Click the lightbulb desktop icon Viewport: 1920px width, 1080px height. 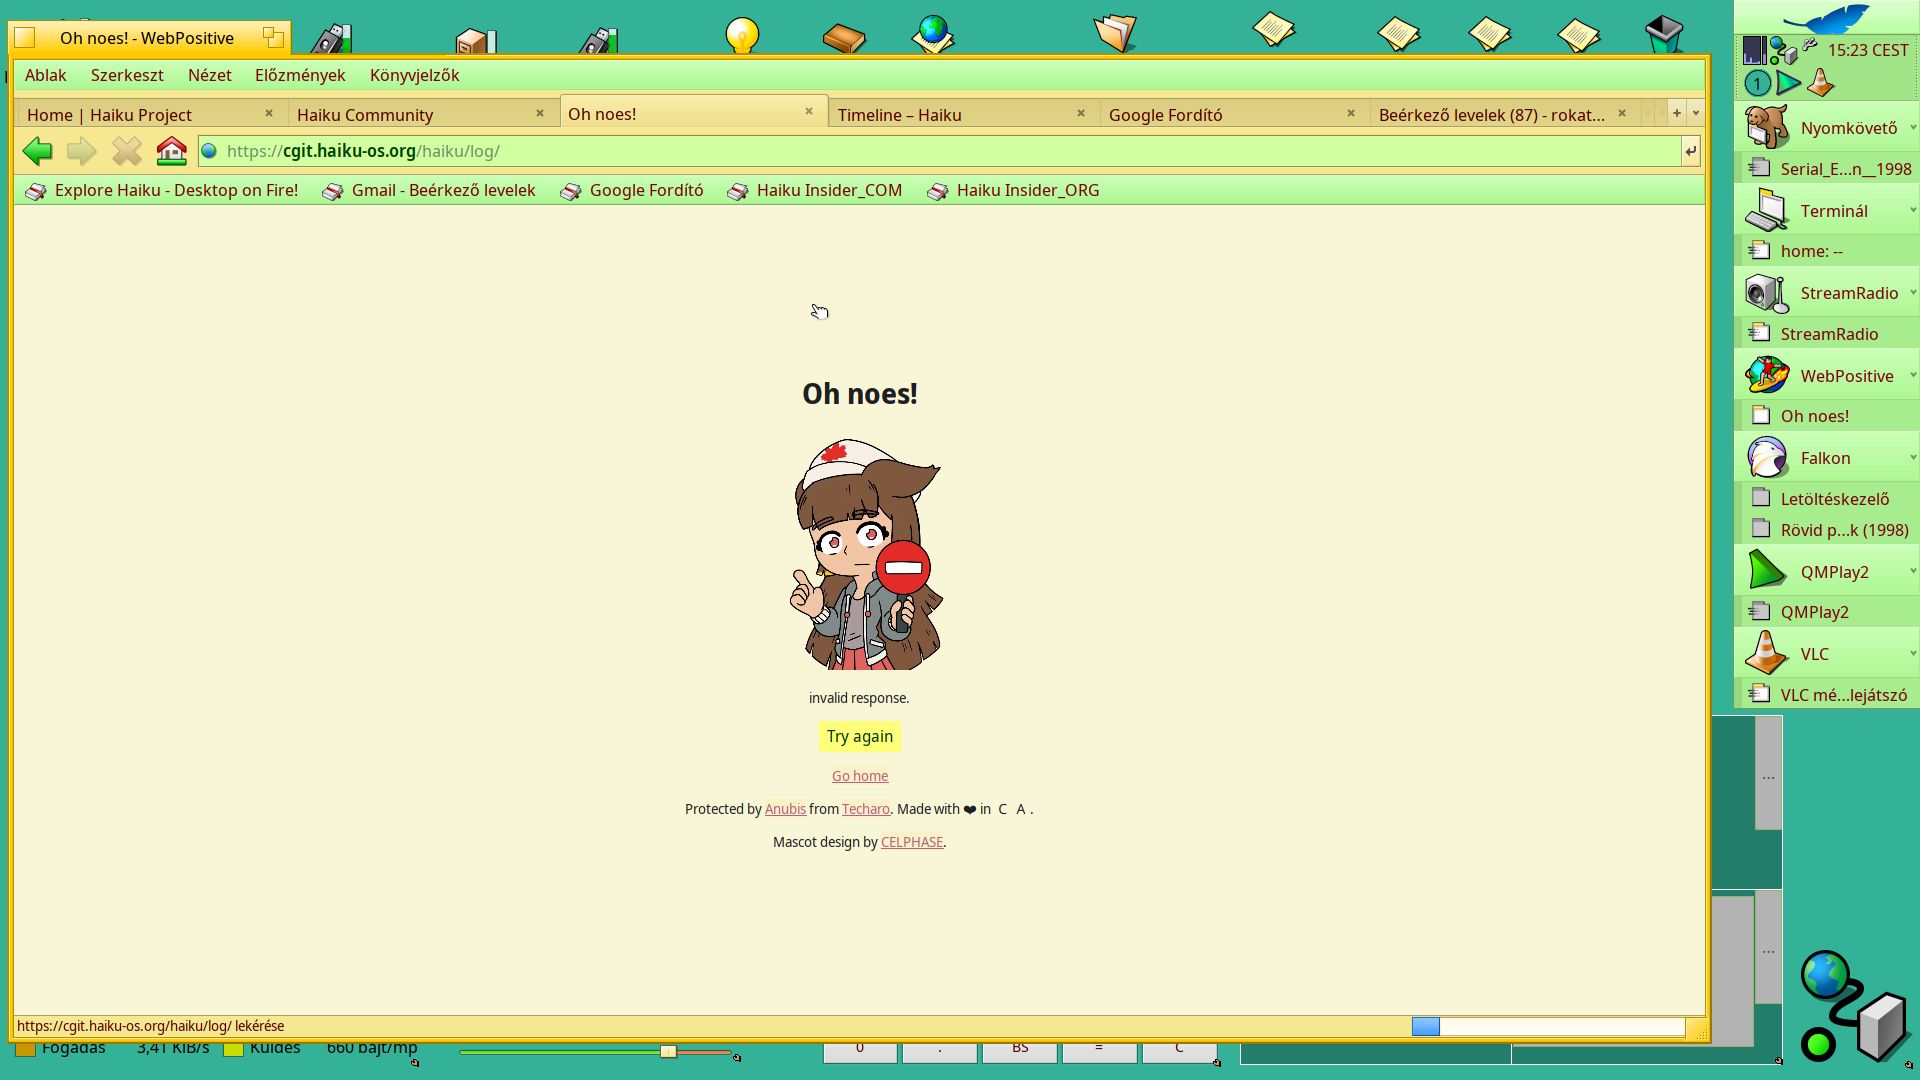742,35
